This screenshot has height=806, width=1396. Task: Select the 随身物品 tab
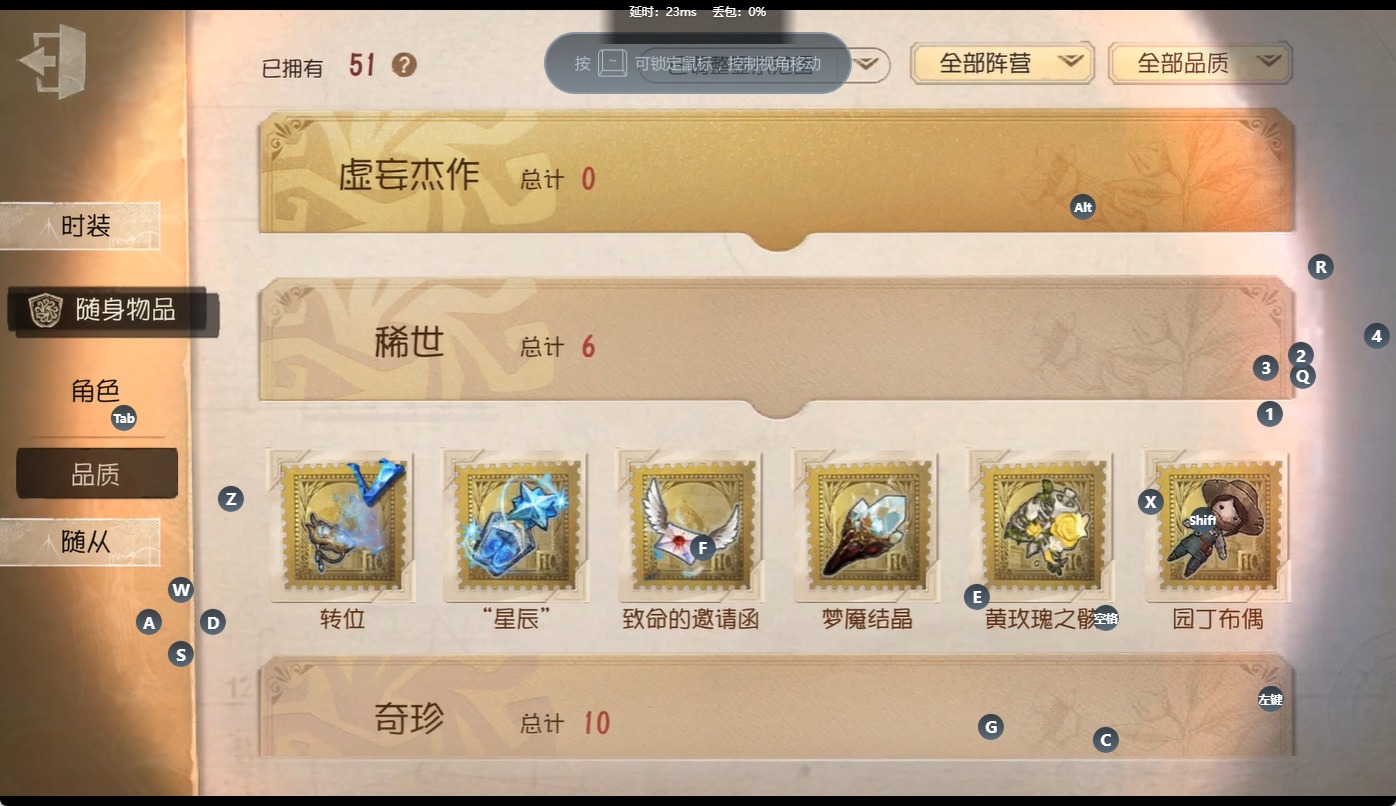point(112,310)
